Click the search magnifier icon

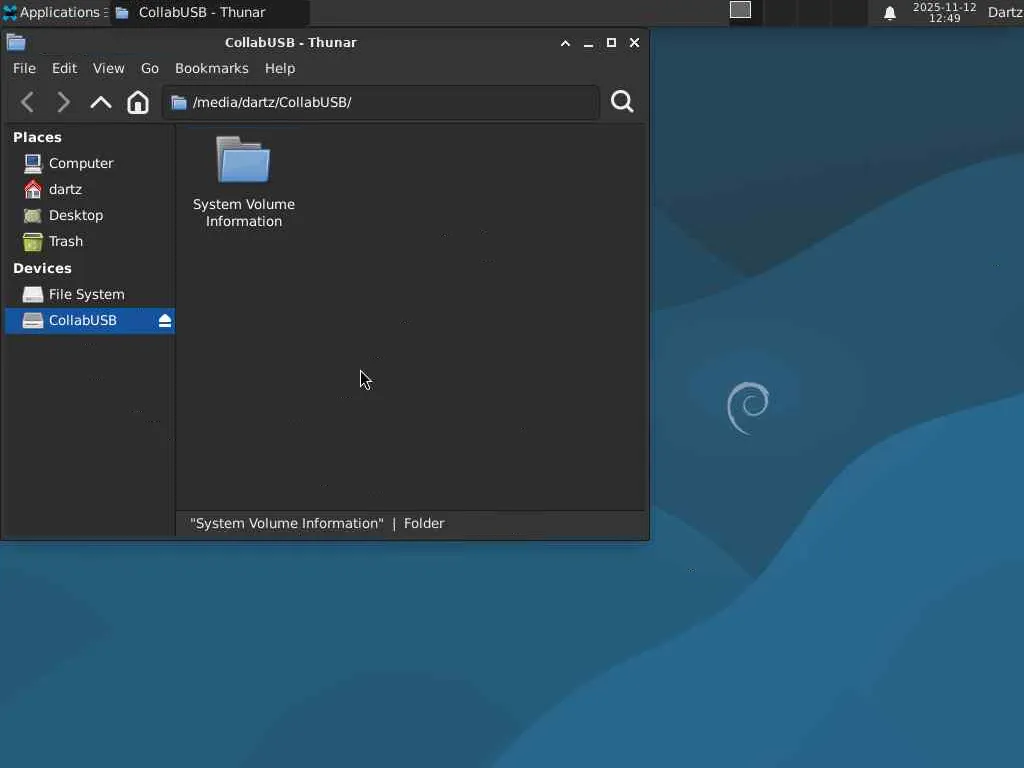click(x=622, y=102)
